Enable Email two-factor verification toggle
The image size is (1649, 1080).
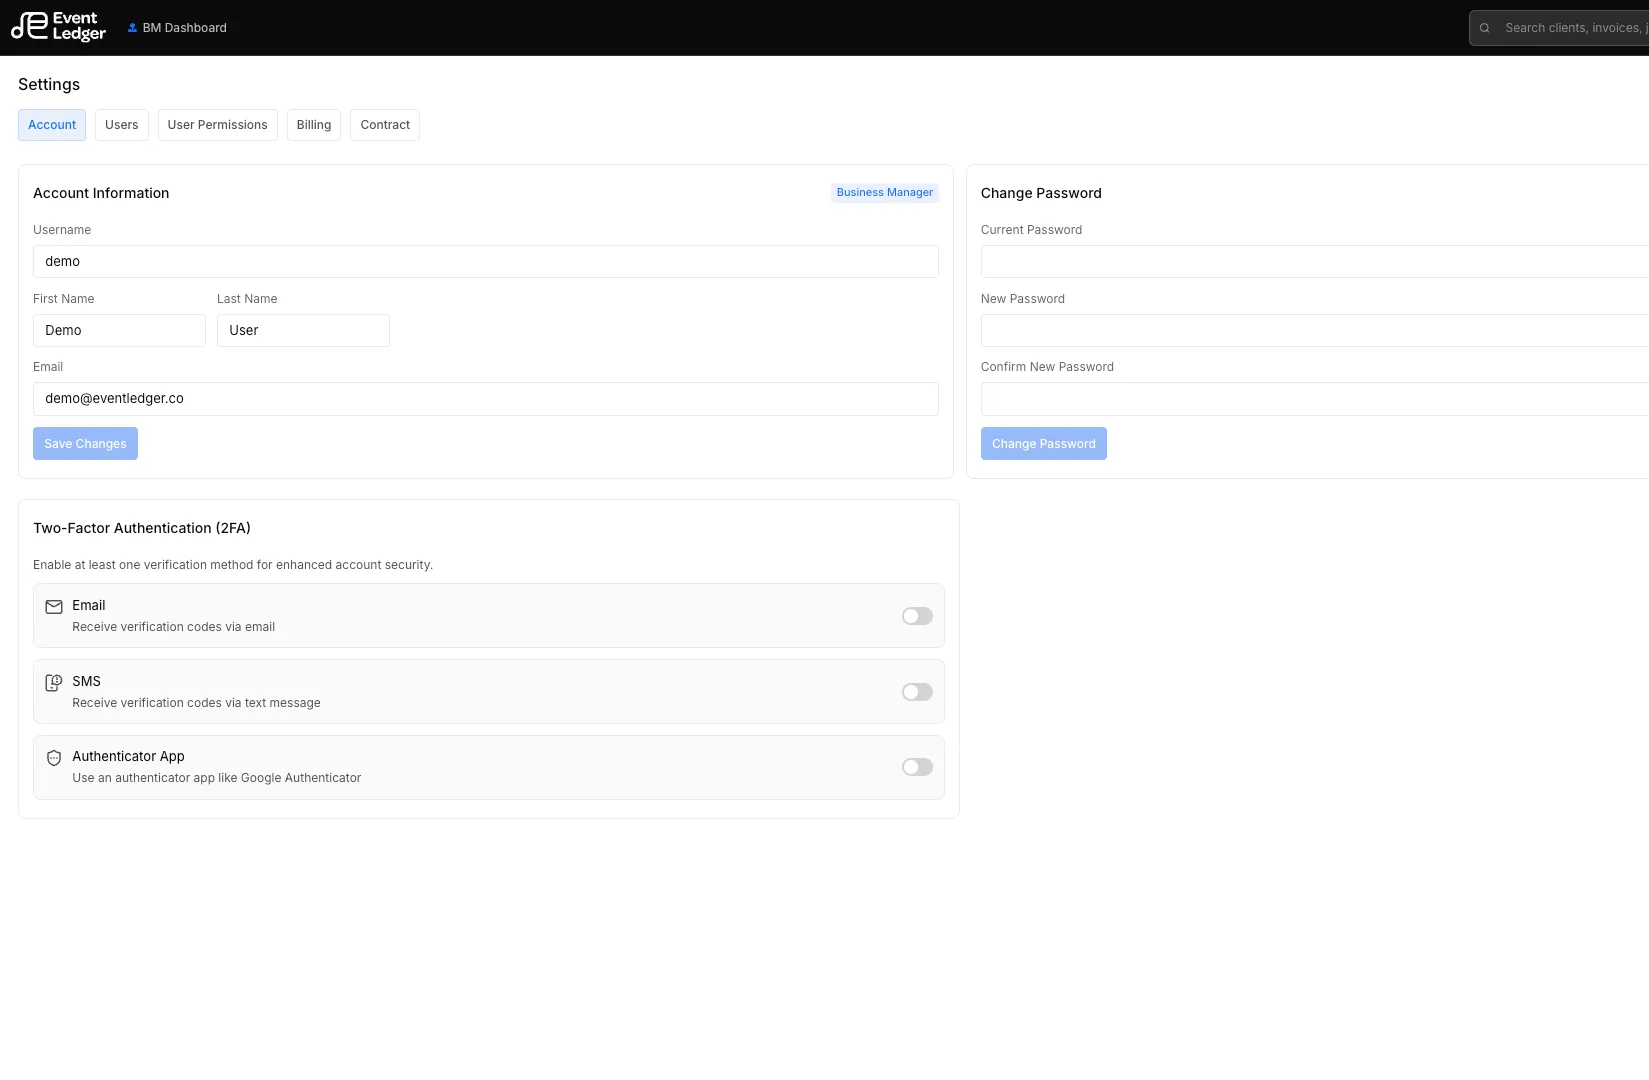click(917, 616)
